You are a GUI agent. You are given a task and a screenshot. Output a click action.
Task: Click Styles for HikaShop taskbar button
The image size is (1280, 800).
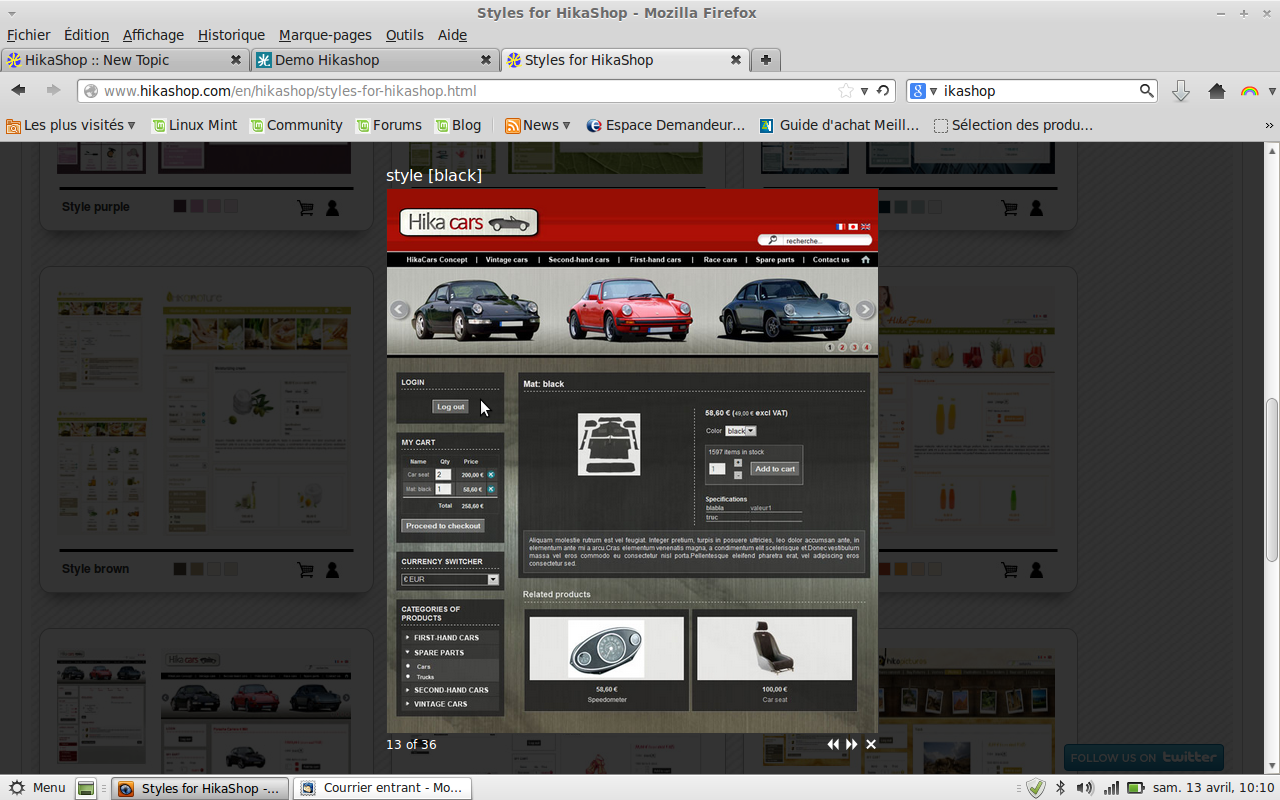pos(200,788)
